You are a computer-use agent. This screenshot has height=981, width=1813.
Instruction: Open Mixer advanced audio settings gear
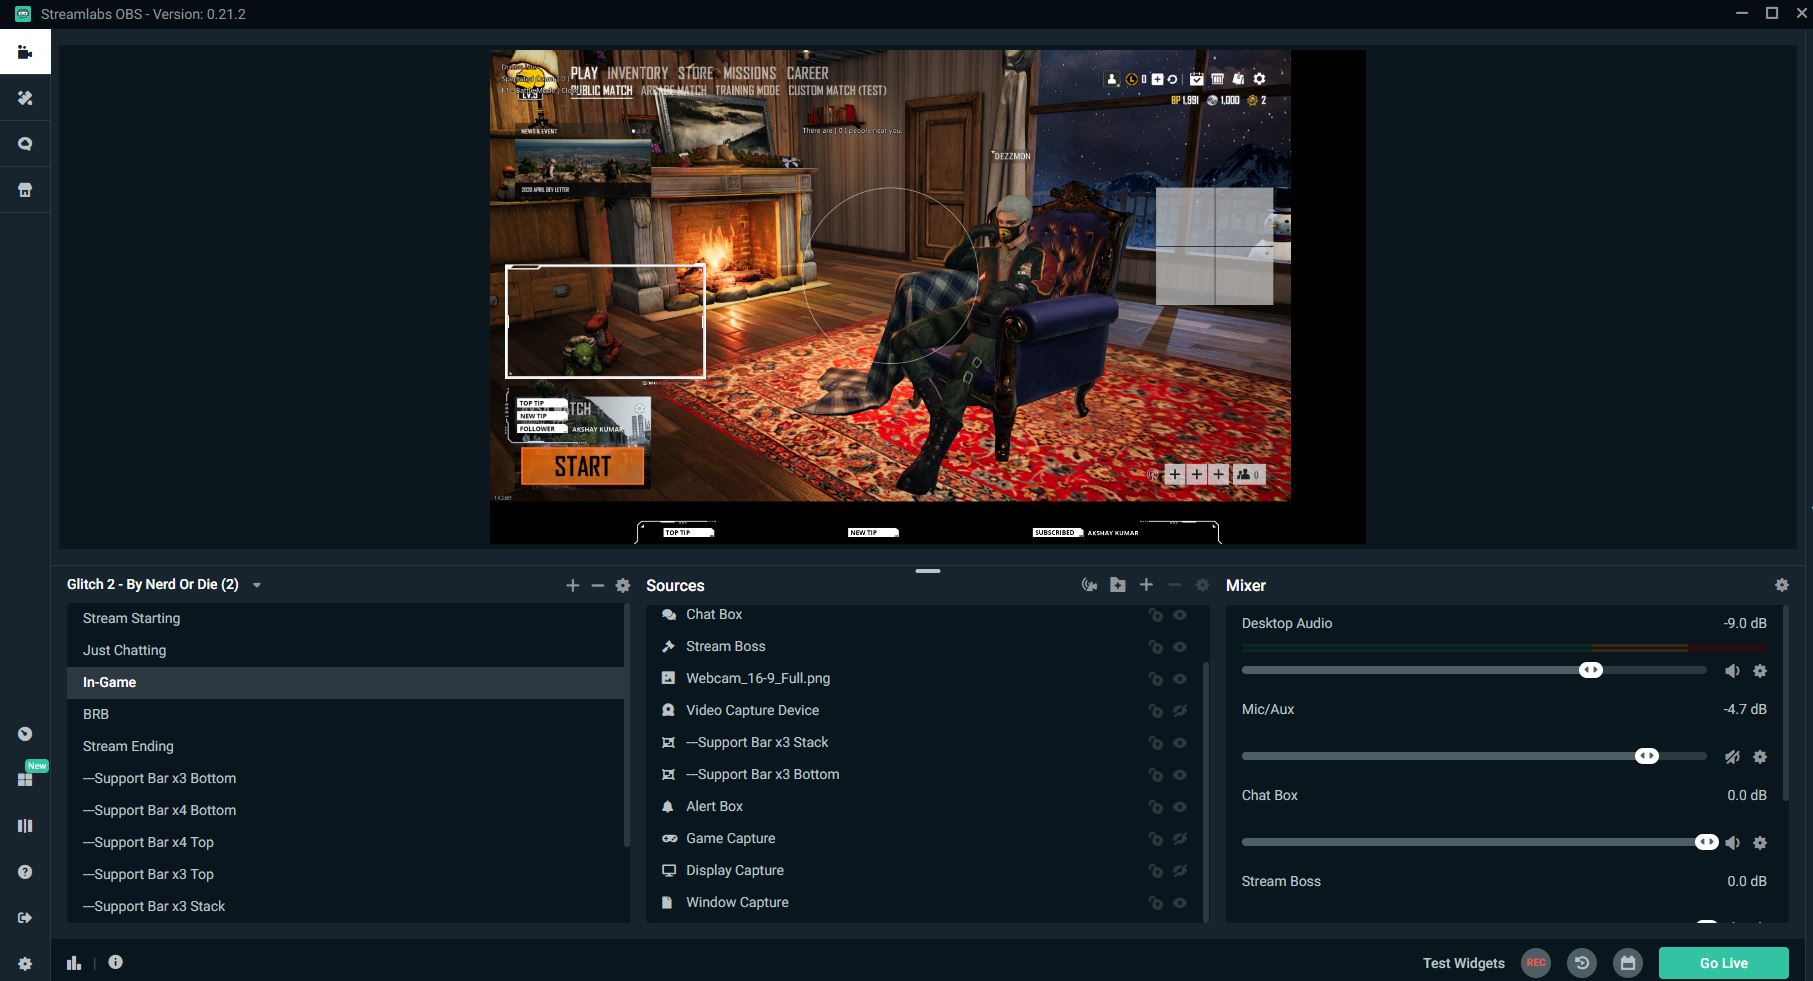click(x=1781, y=585)
